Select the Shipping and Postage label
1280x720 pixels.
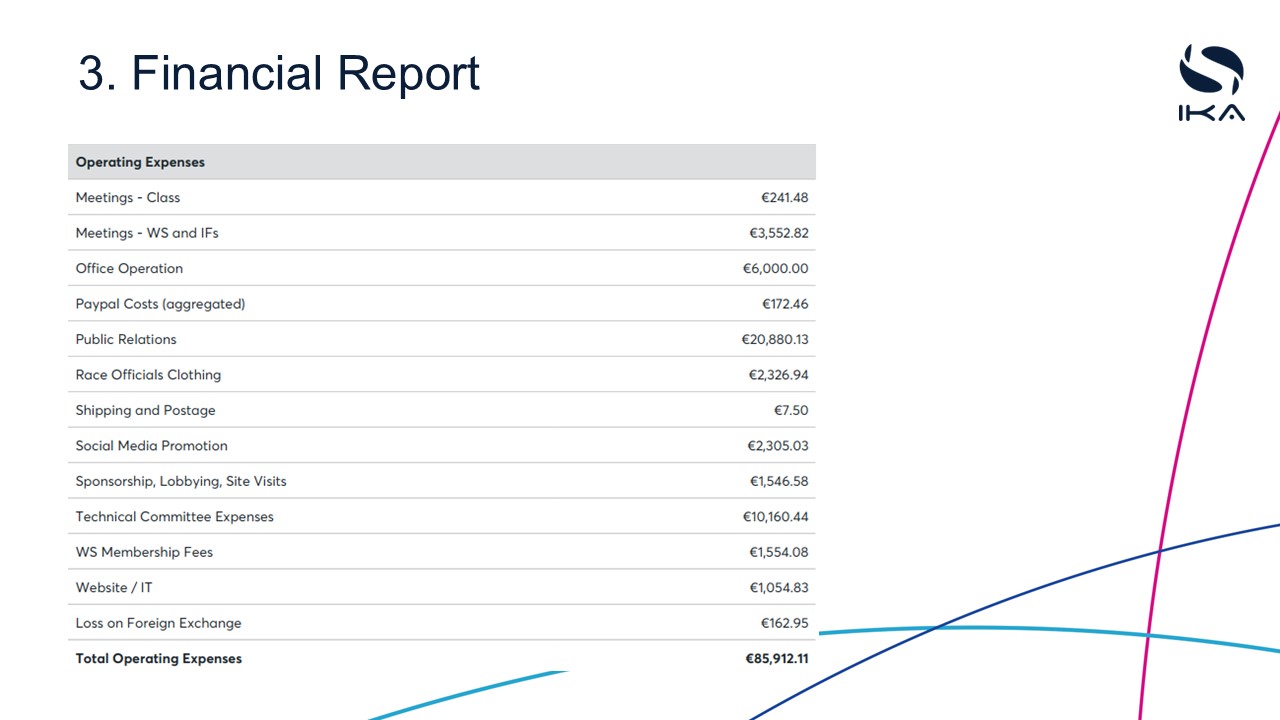click(145, 411)
